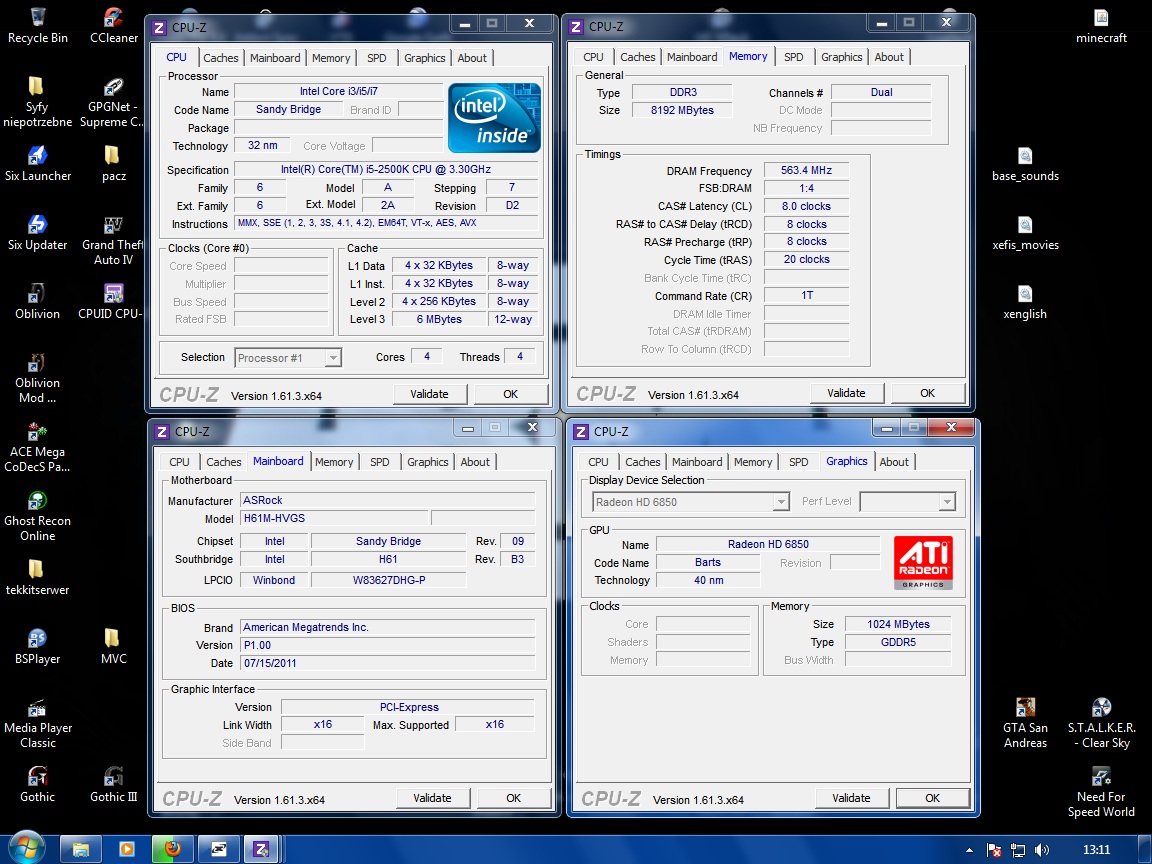Click the GDDR5 memory type value
1152x864 pixels.
click(x=898, y=641)
